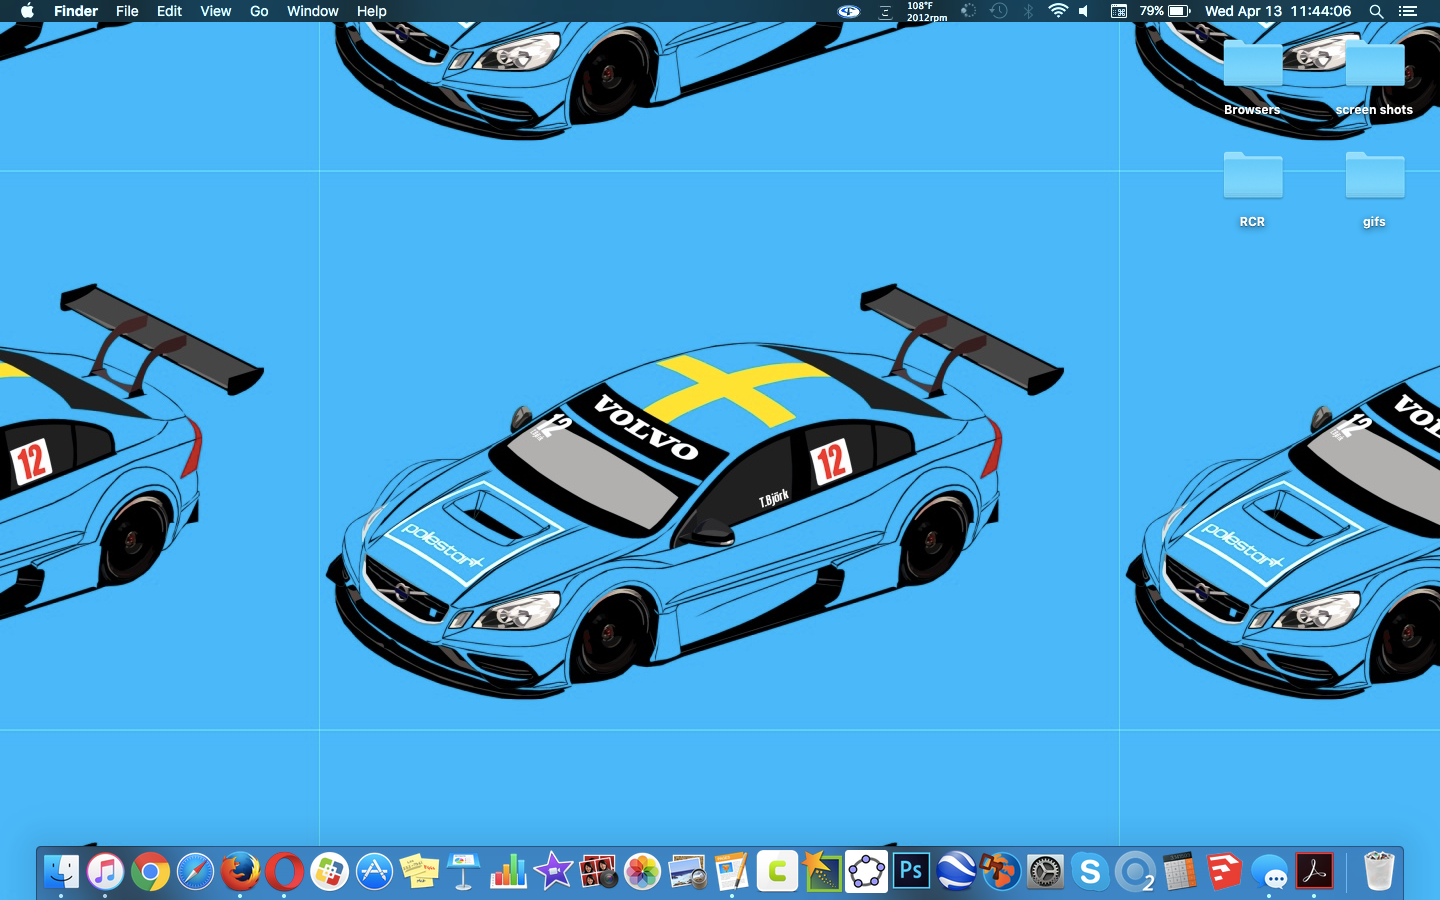This screenshot has width=1440, height=900.
Task: Launch Adobe Acrobat from the dock
Action: (1314, 872)
